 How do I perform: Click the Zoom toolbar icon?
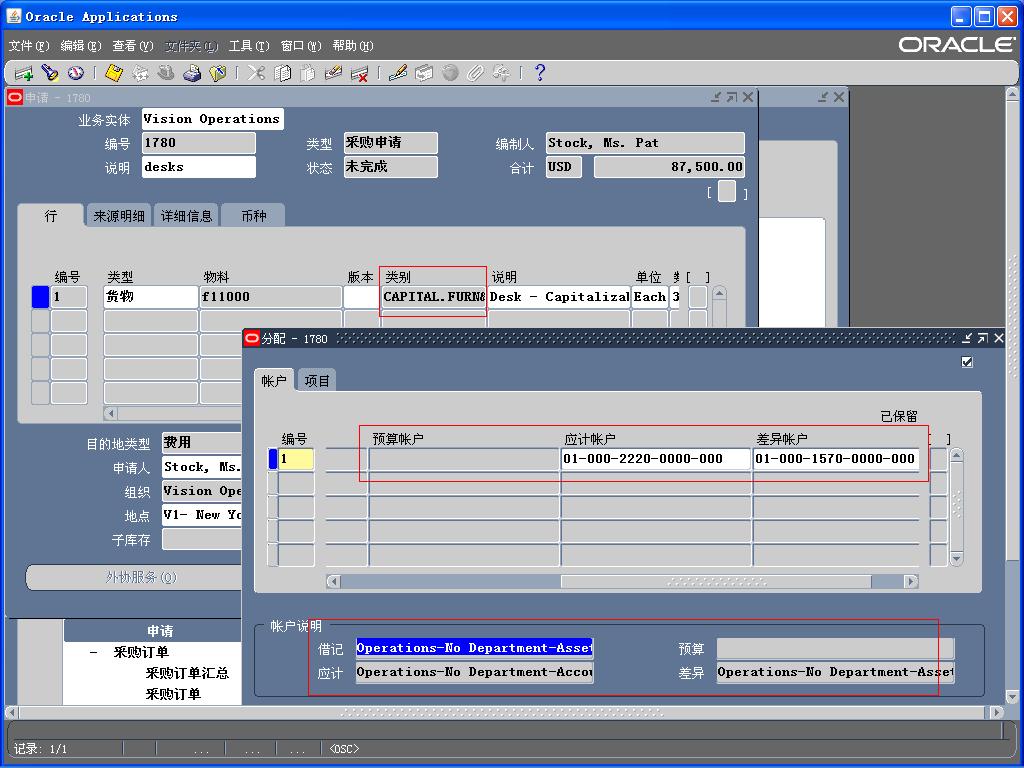click(424, 73)
